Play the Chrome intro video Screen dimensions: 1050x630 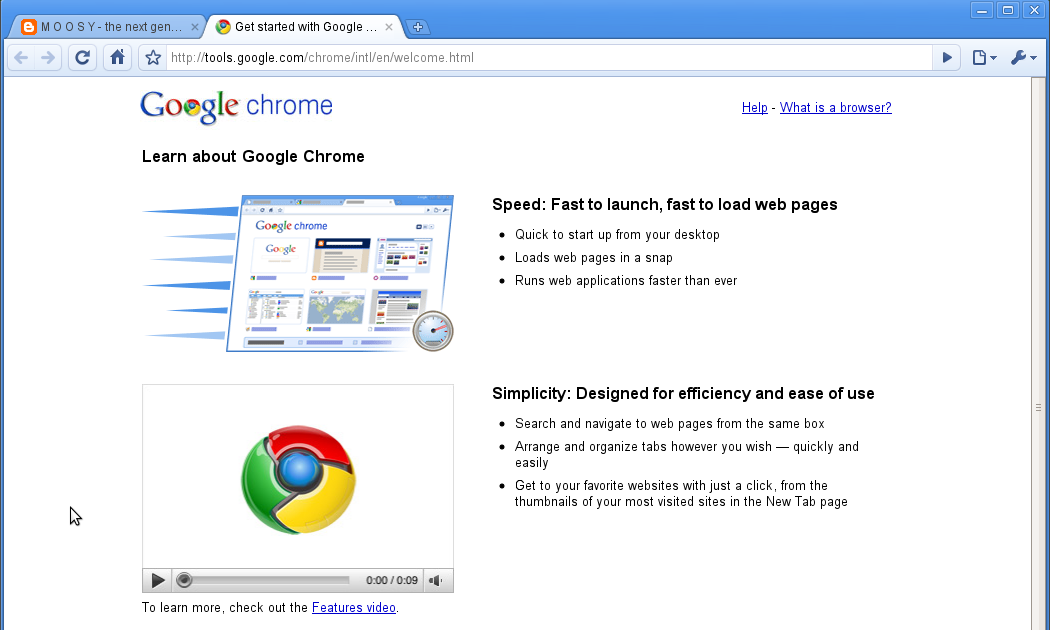(x=158, y=580)
